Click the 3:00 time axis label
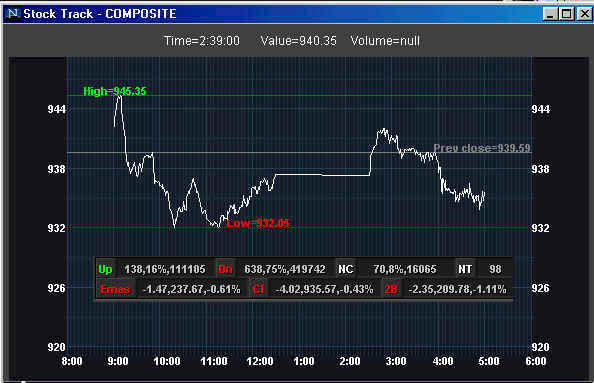This screenshot has width=594, height=383. [396, 361]
